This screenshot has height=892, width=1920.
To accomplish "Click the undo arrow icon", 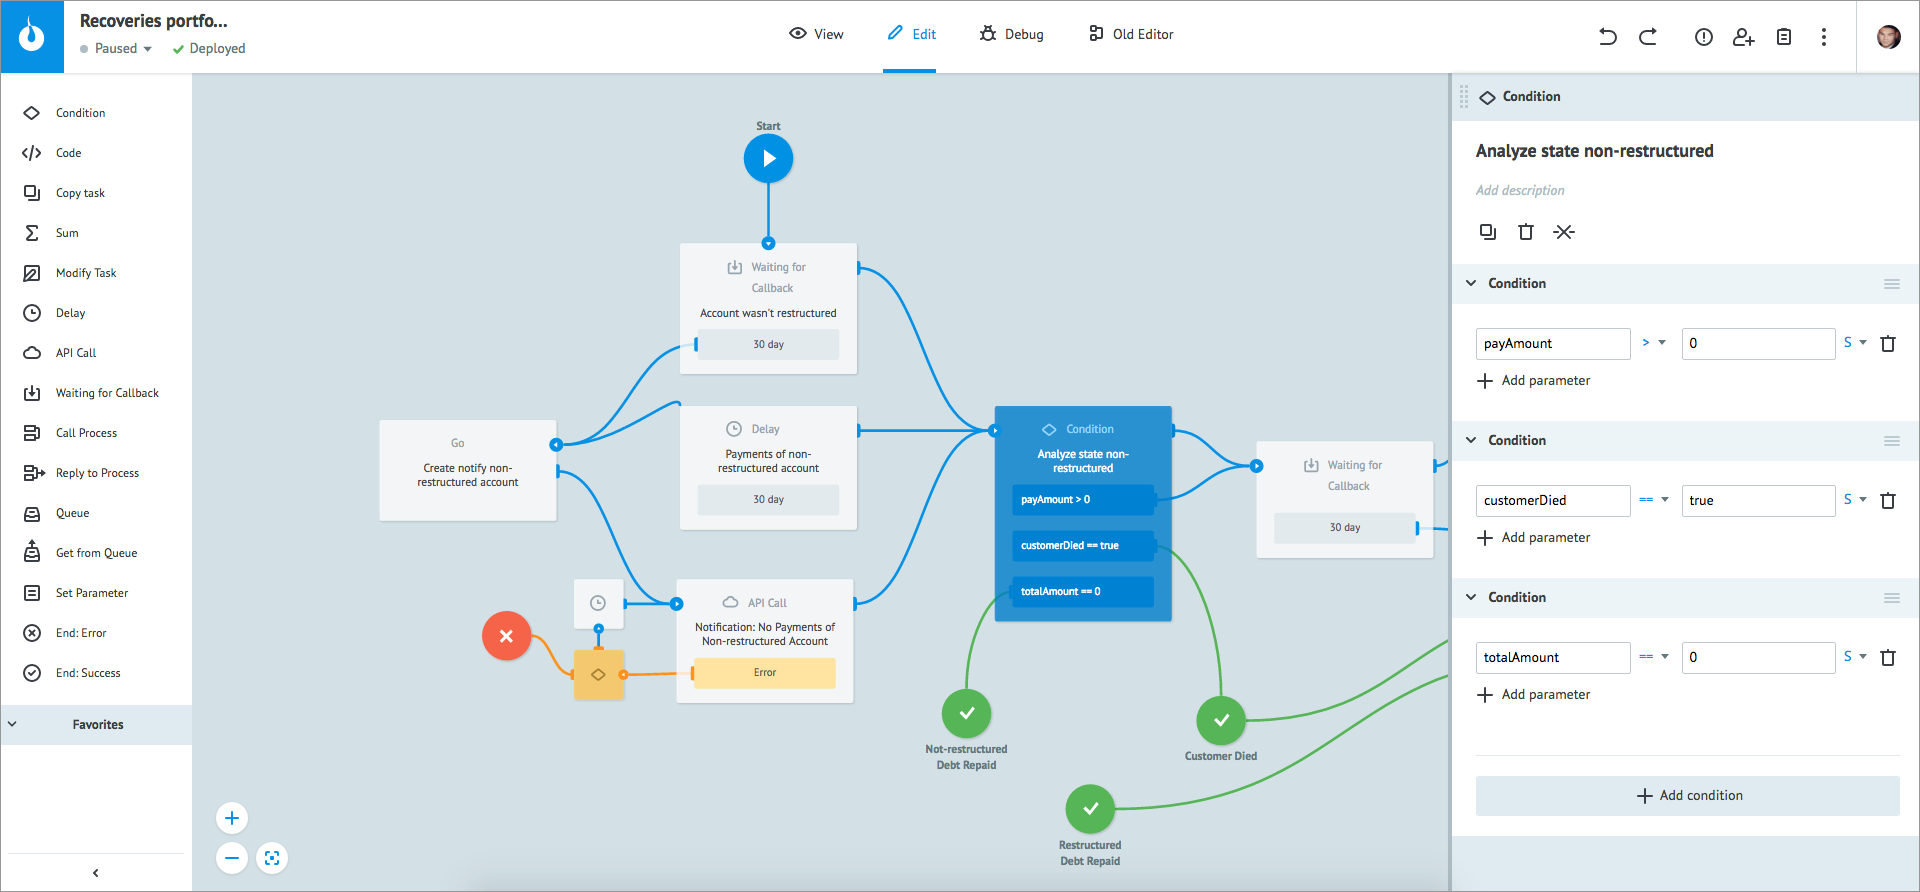I will [x=1607, y=37].
